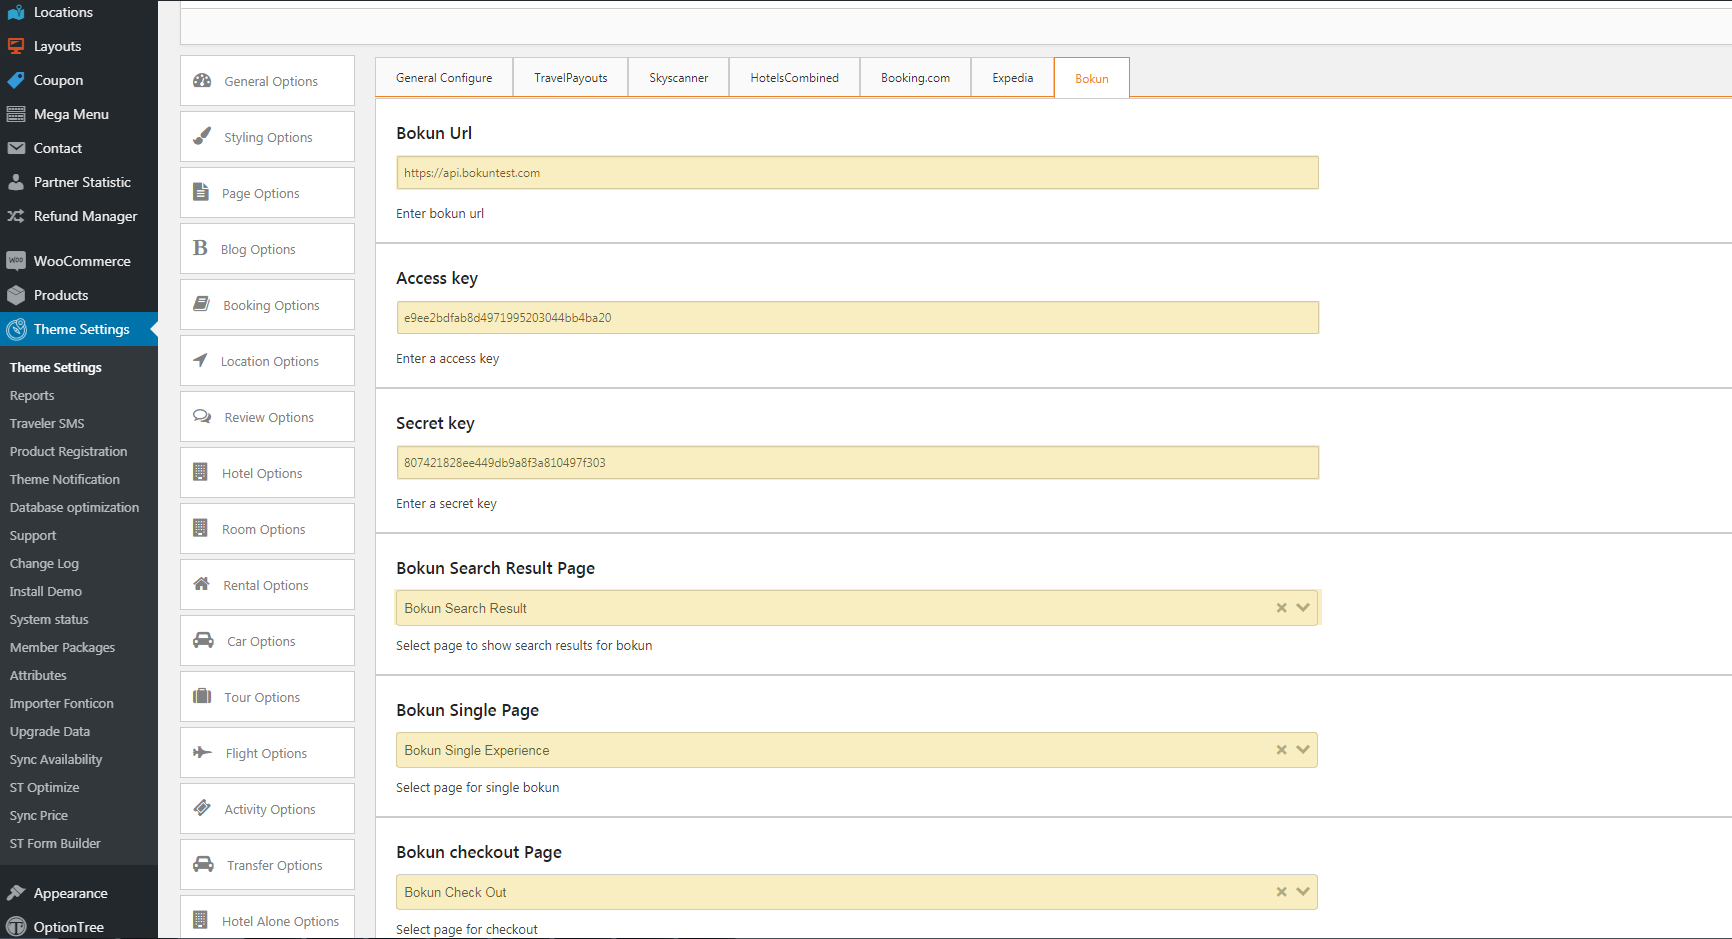Screen dimensions: 1732x939
Task: Open Traveler SMS submenu link
Action: [47, 424]
